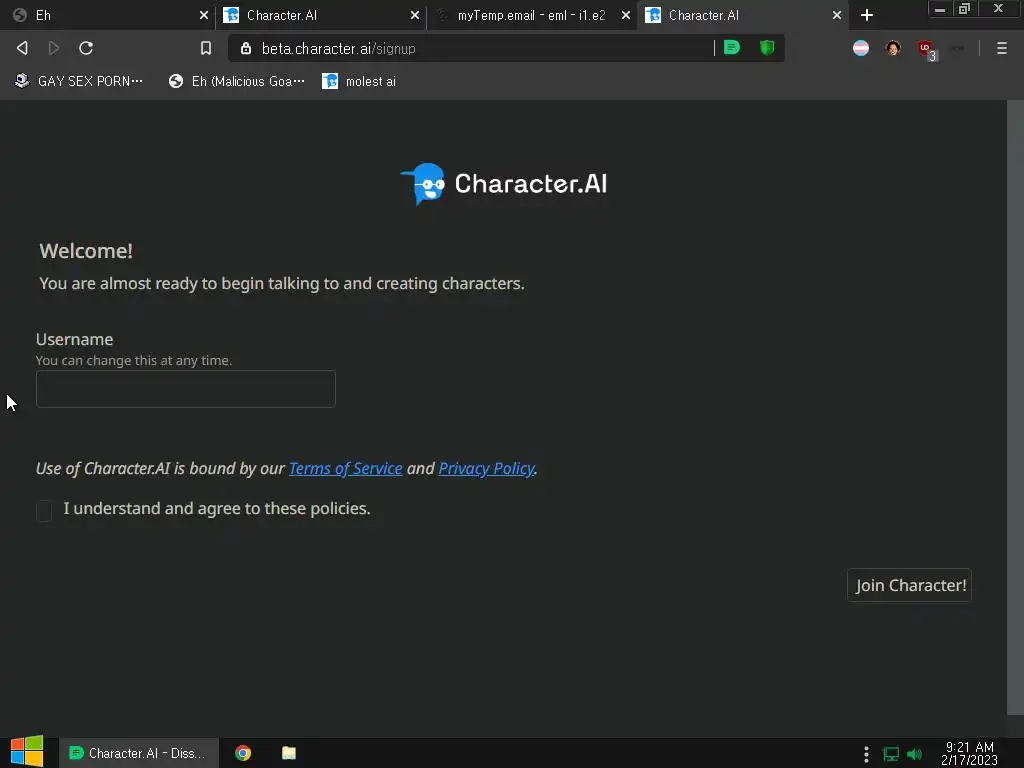This screenshot has width=1024, height=768.
Task: Click the pink and blue striped extension icon
Action: click(861, 48)
